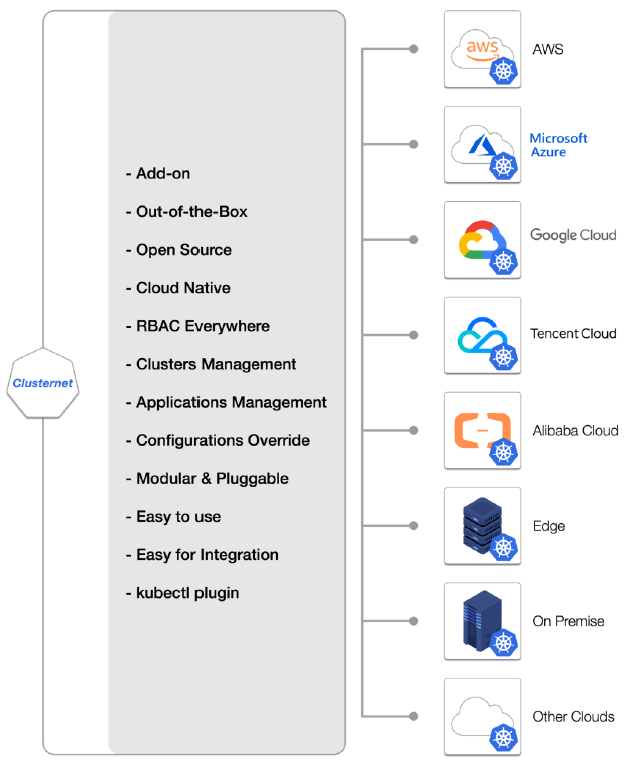Click the Tencent Cloud cluster icon

(x=482, y=335)
